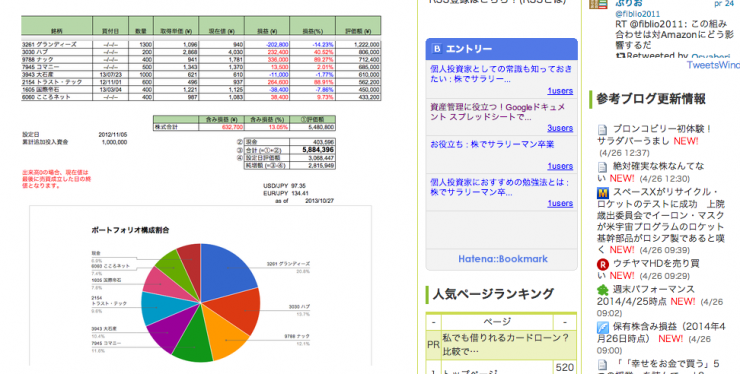Click 1users under 個人投資家としての常識 entry
The image size is (740, 374).
pos(560,91)
